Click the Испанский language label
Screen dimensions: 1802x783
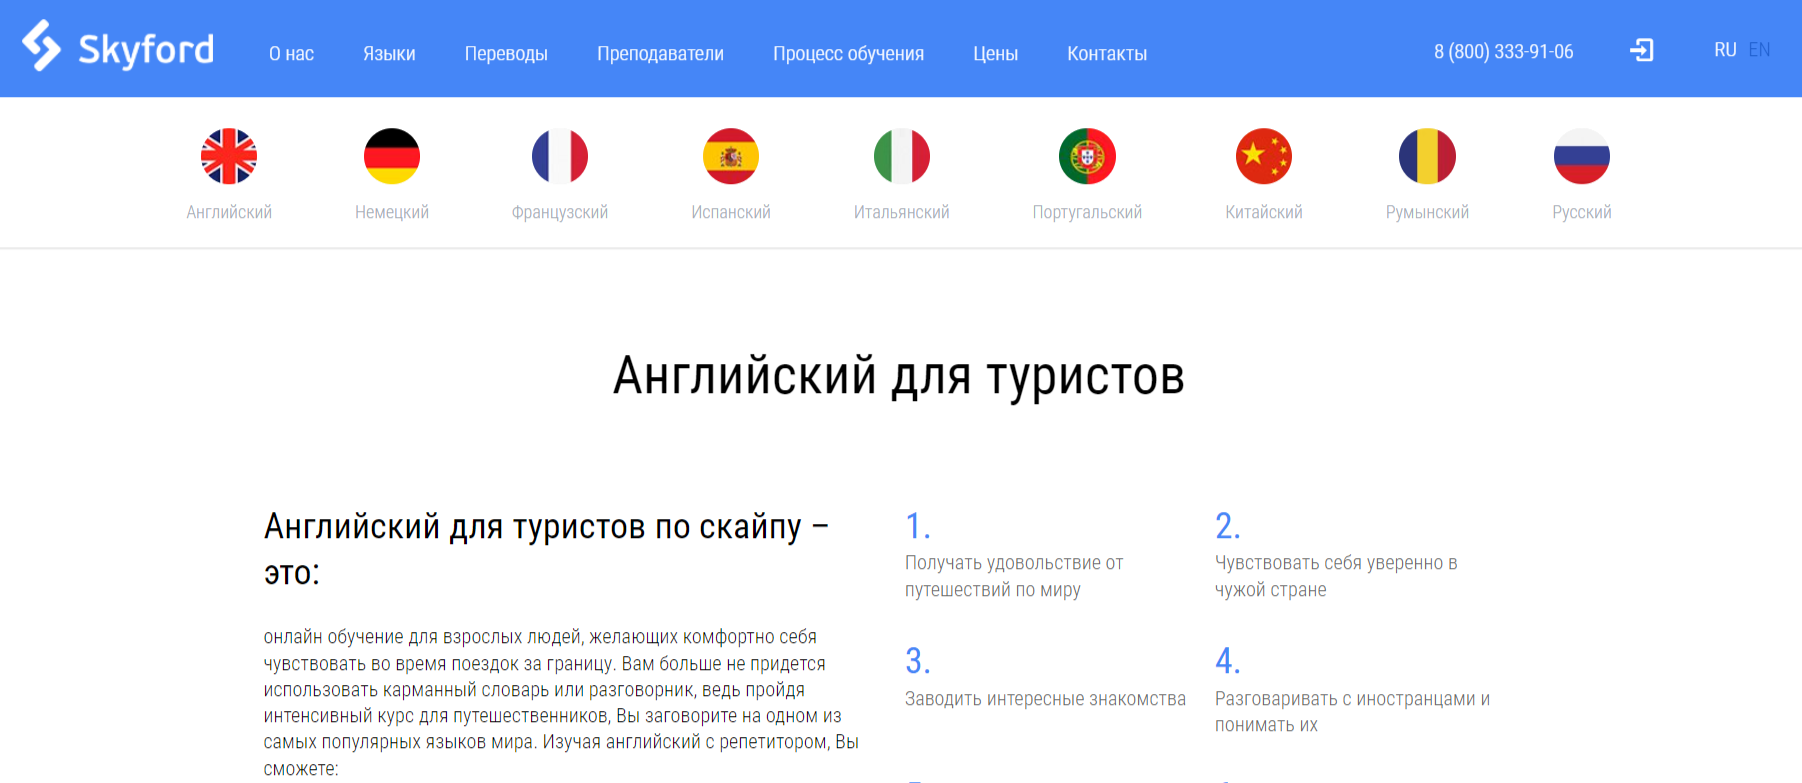tap(731, 212)
